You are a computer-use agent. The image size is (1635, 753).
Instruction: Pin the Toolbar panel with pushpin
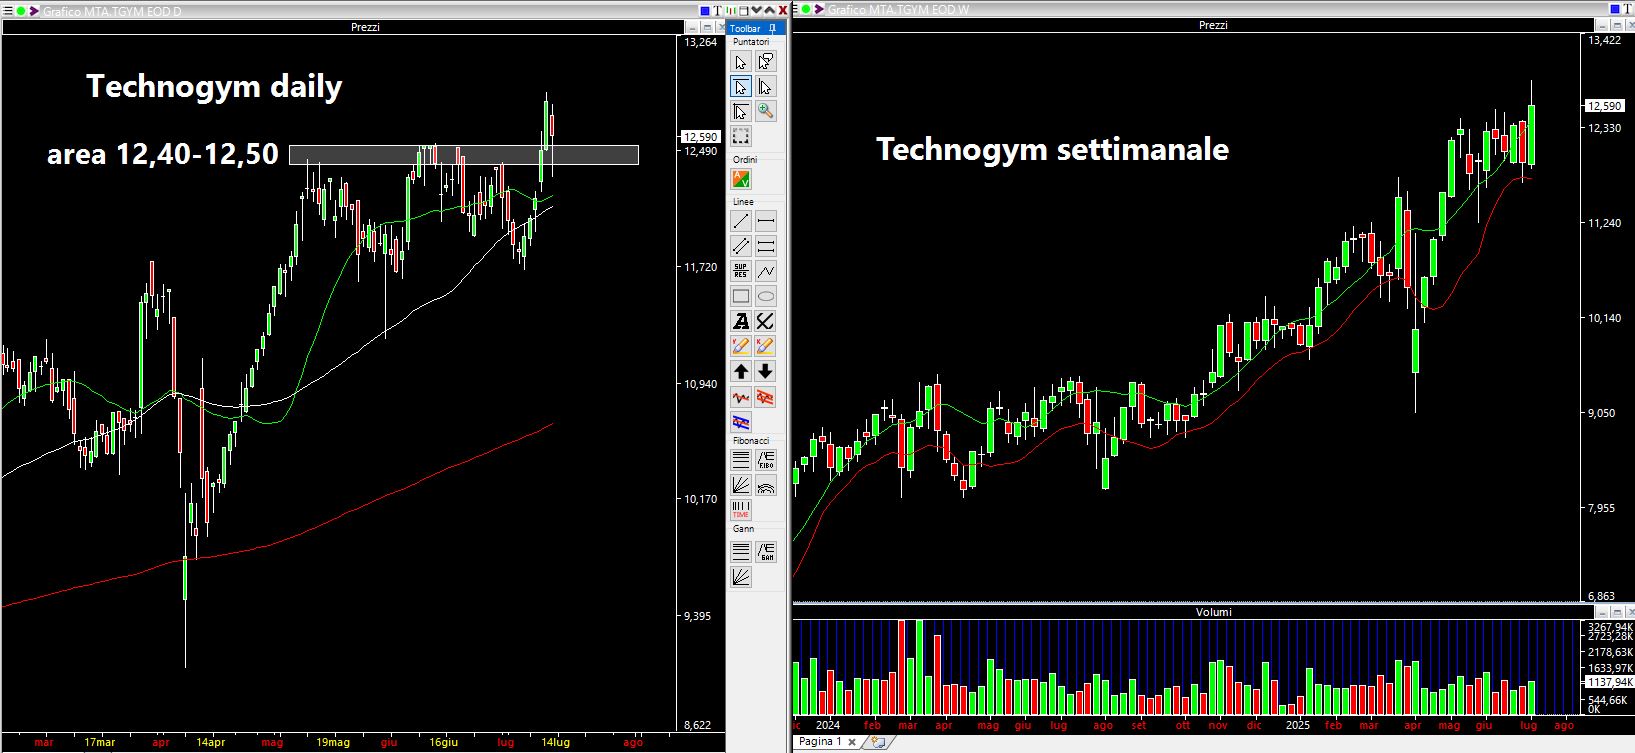773,28
